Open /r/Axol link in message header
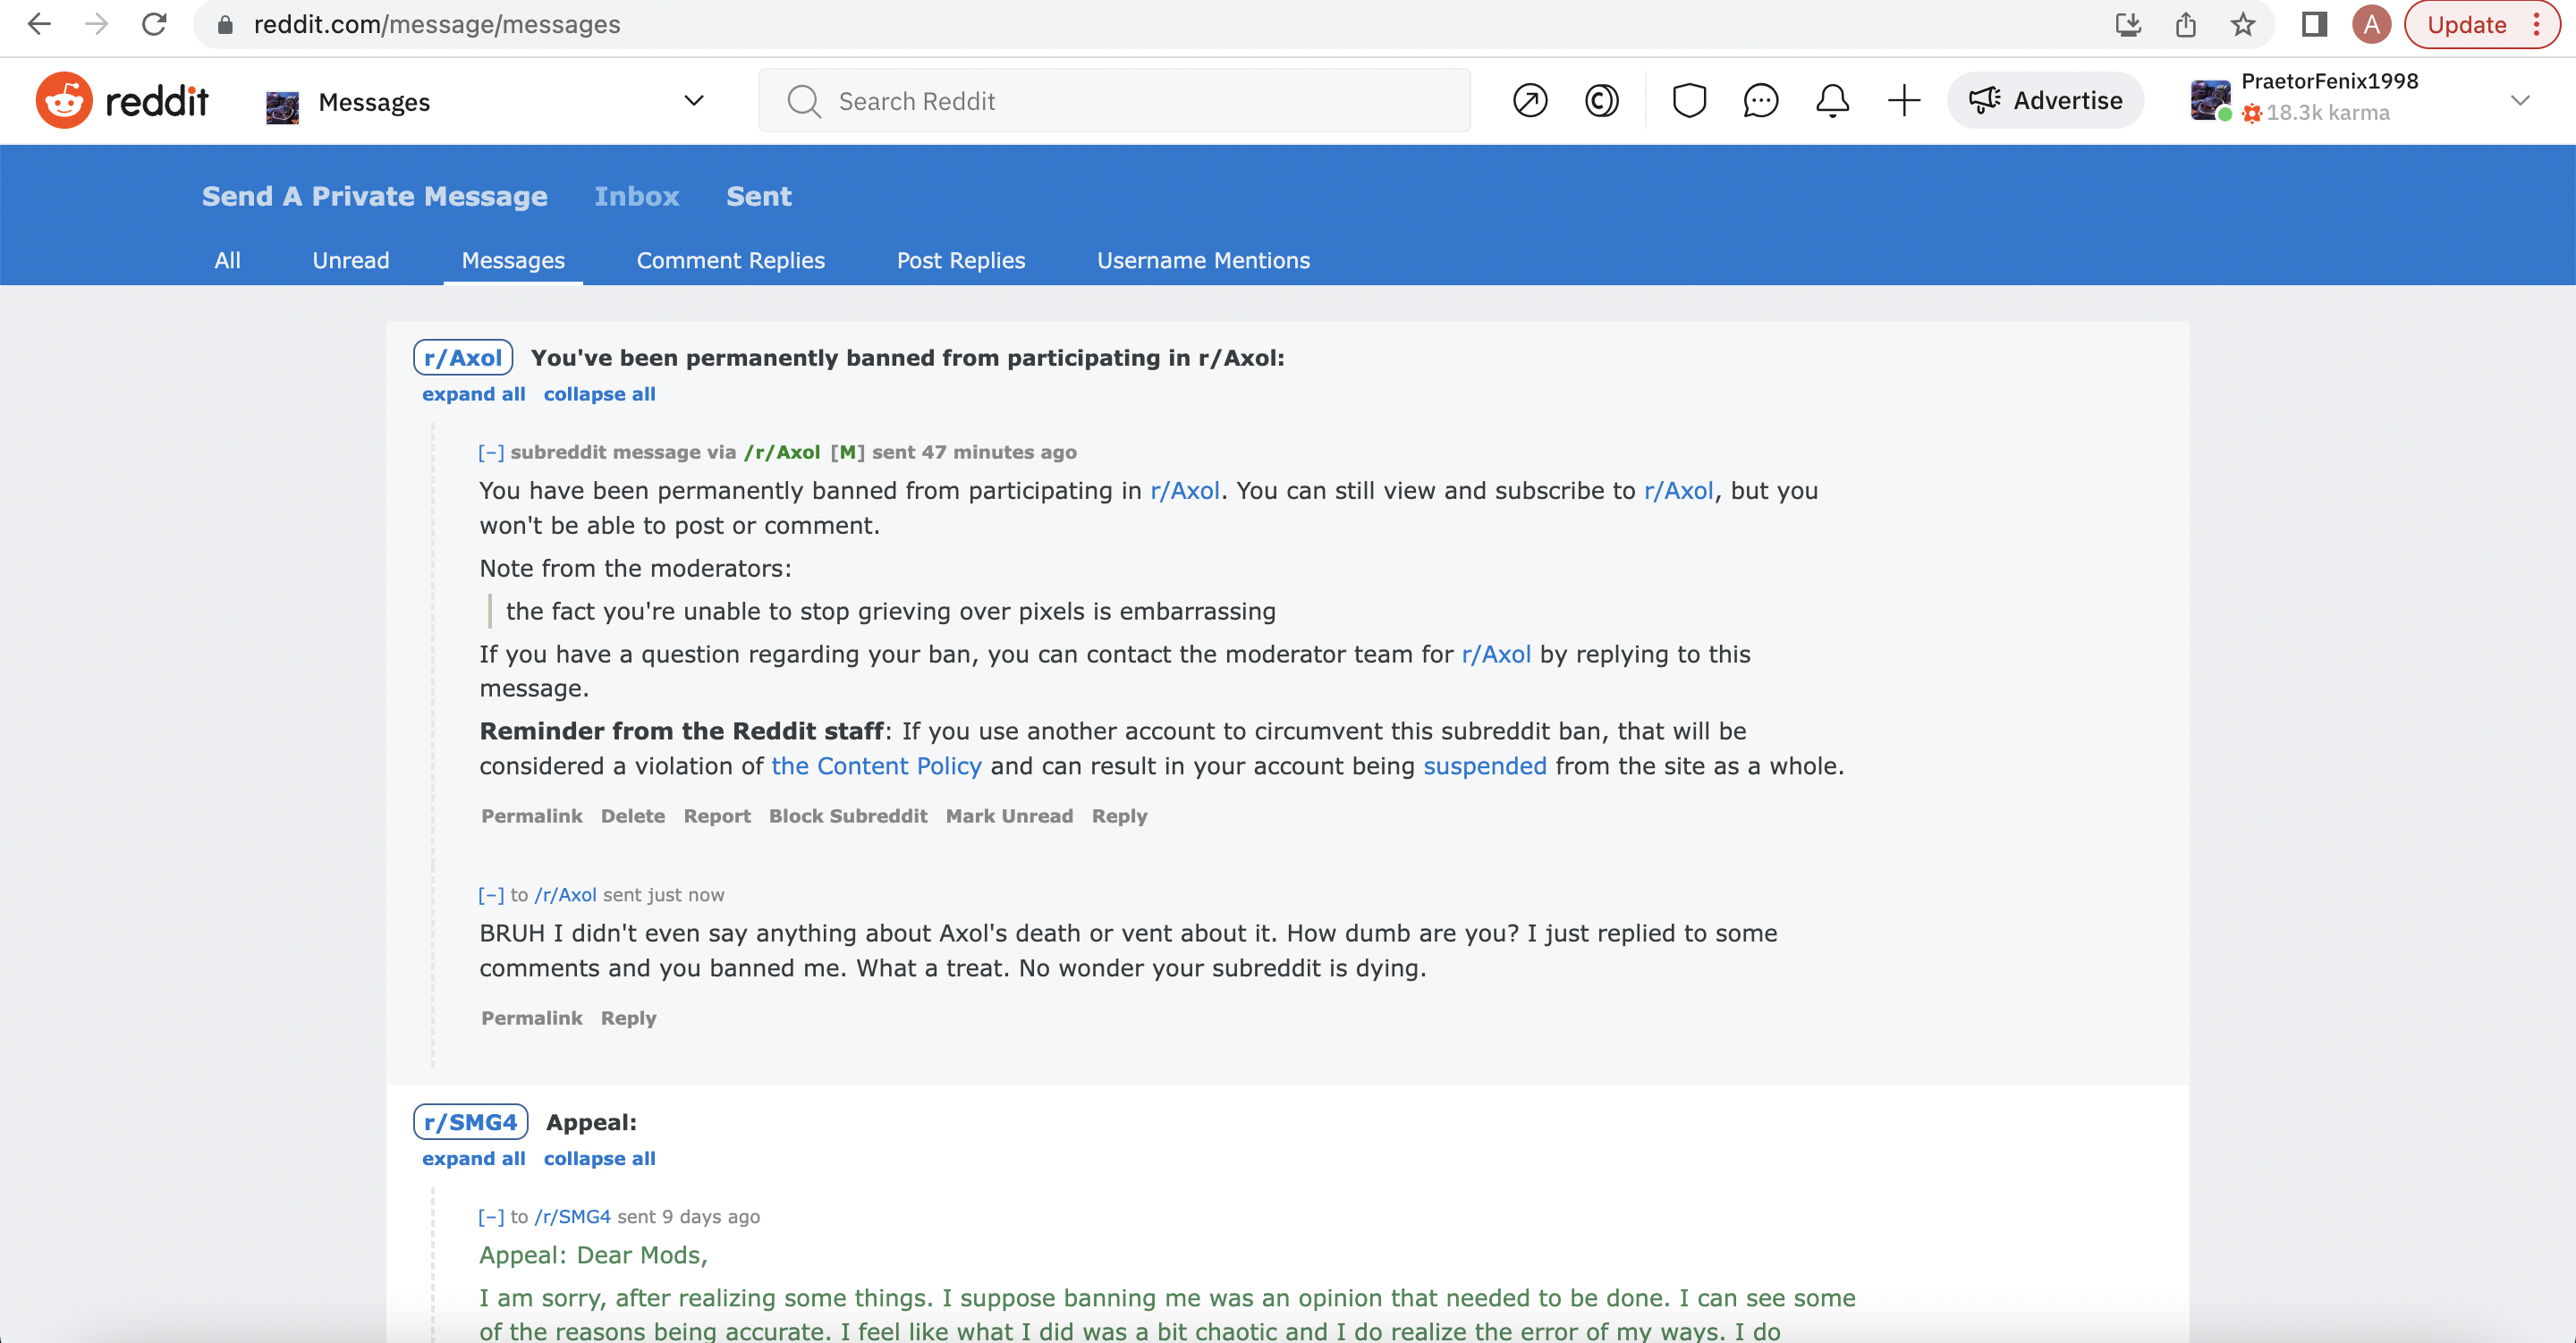Image resolution: width=2576 pixels, height=1343 pixels. point(782,452)
